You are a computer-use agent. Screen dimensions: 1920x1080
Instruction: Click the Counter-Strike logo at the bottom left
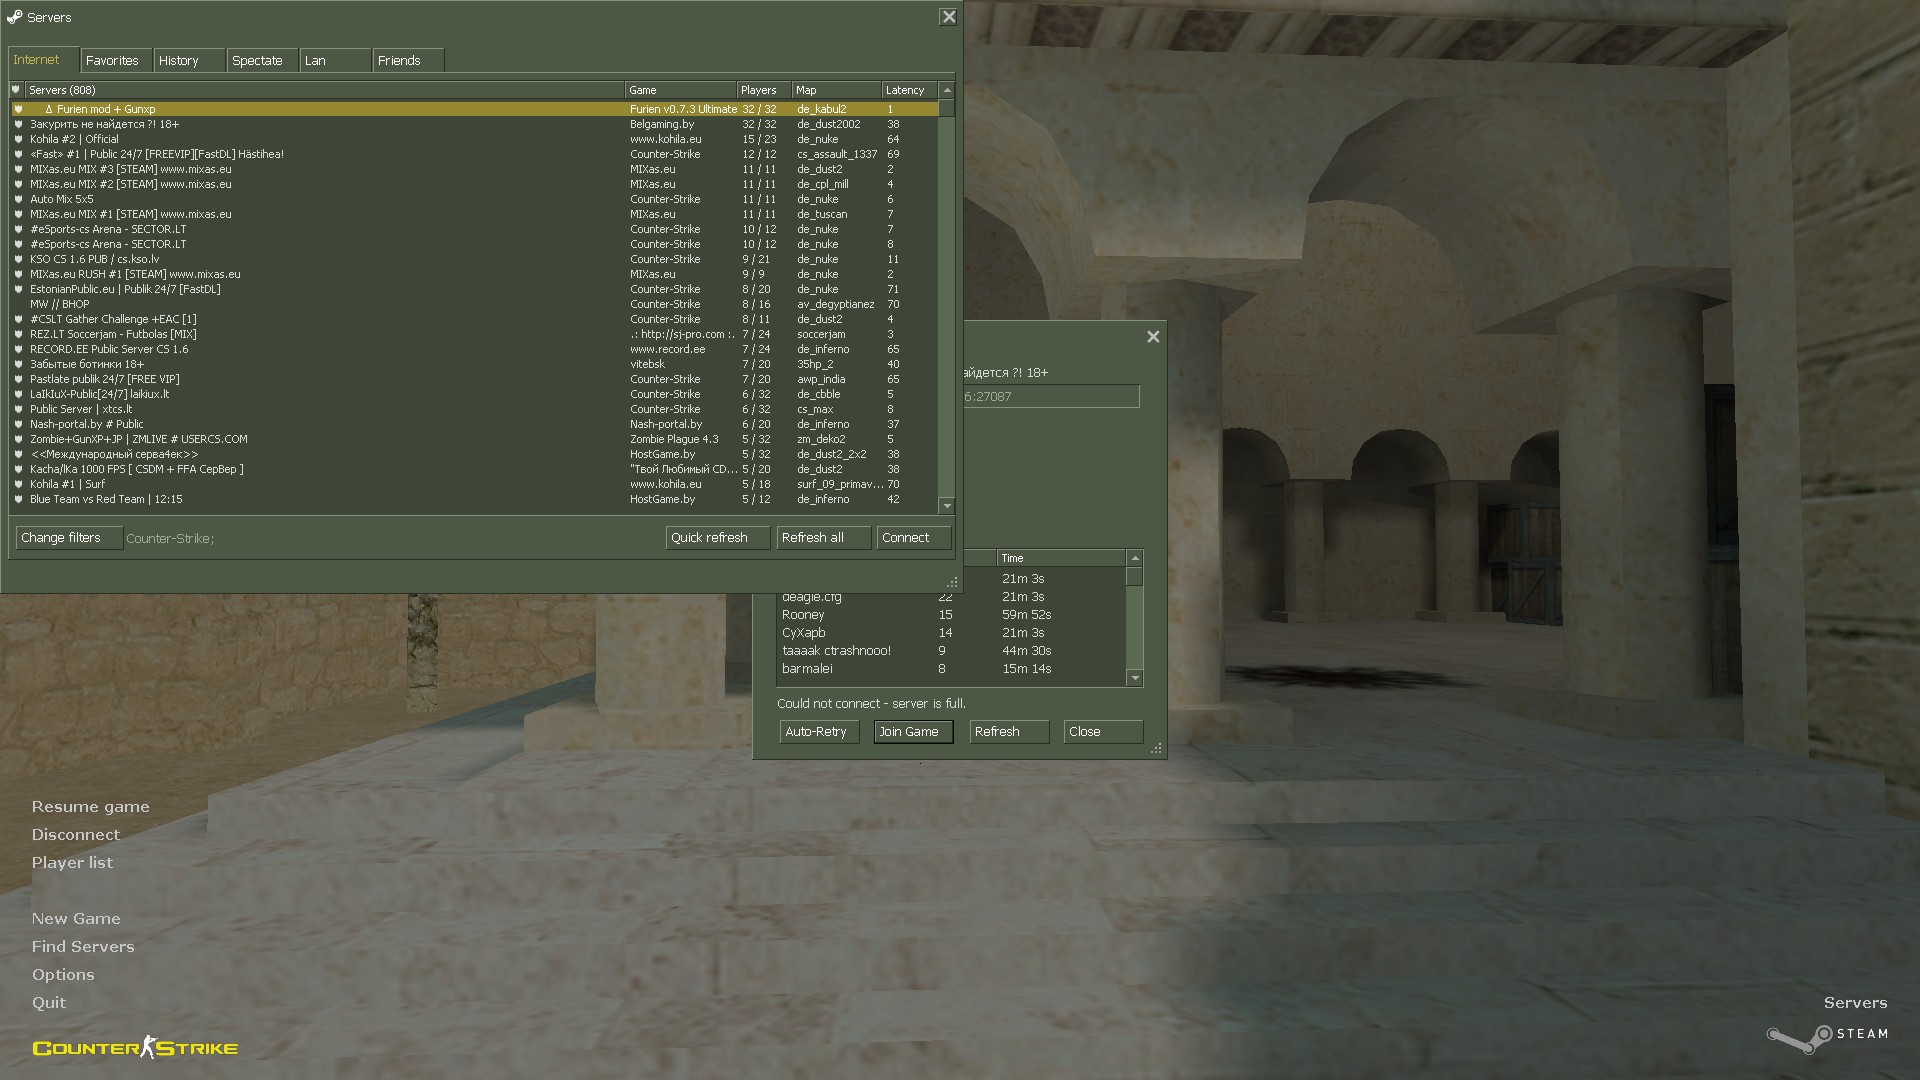(135, 1048)
